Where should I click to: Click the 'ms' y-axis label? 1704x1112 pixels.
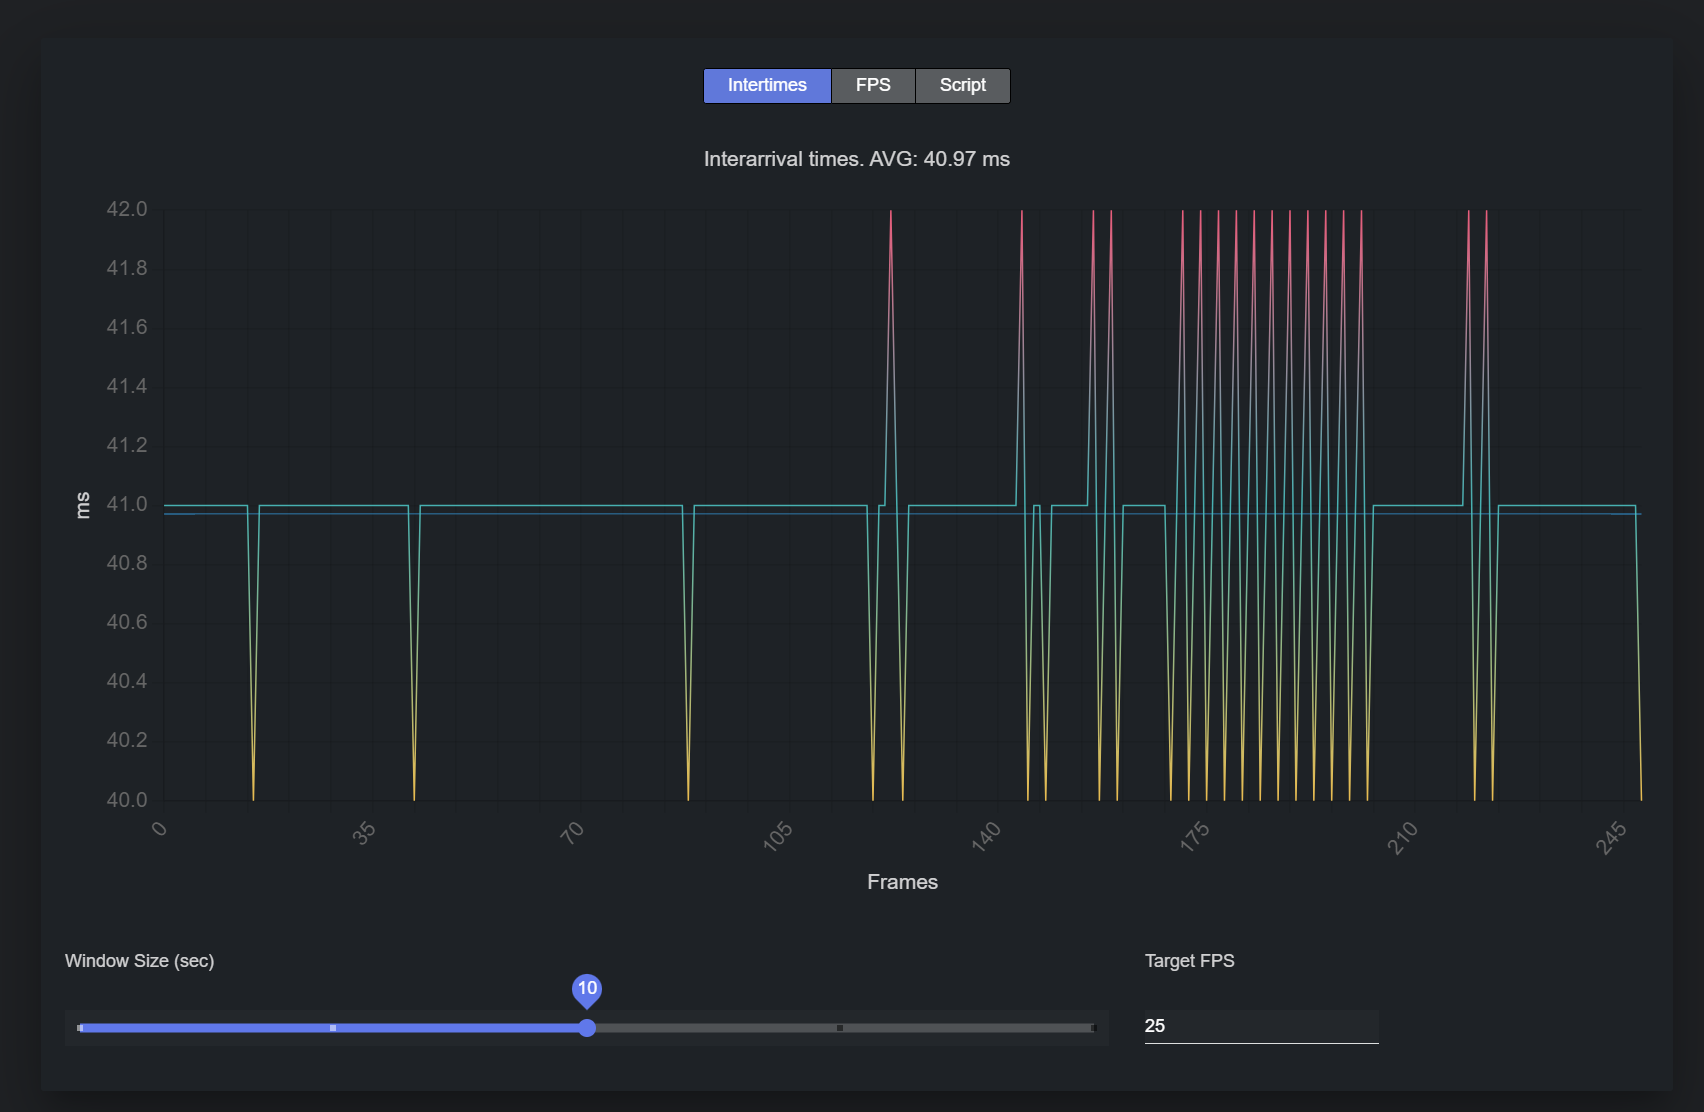click(x=83, y=505)
